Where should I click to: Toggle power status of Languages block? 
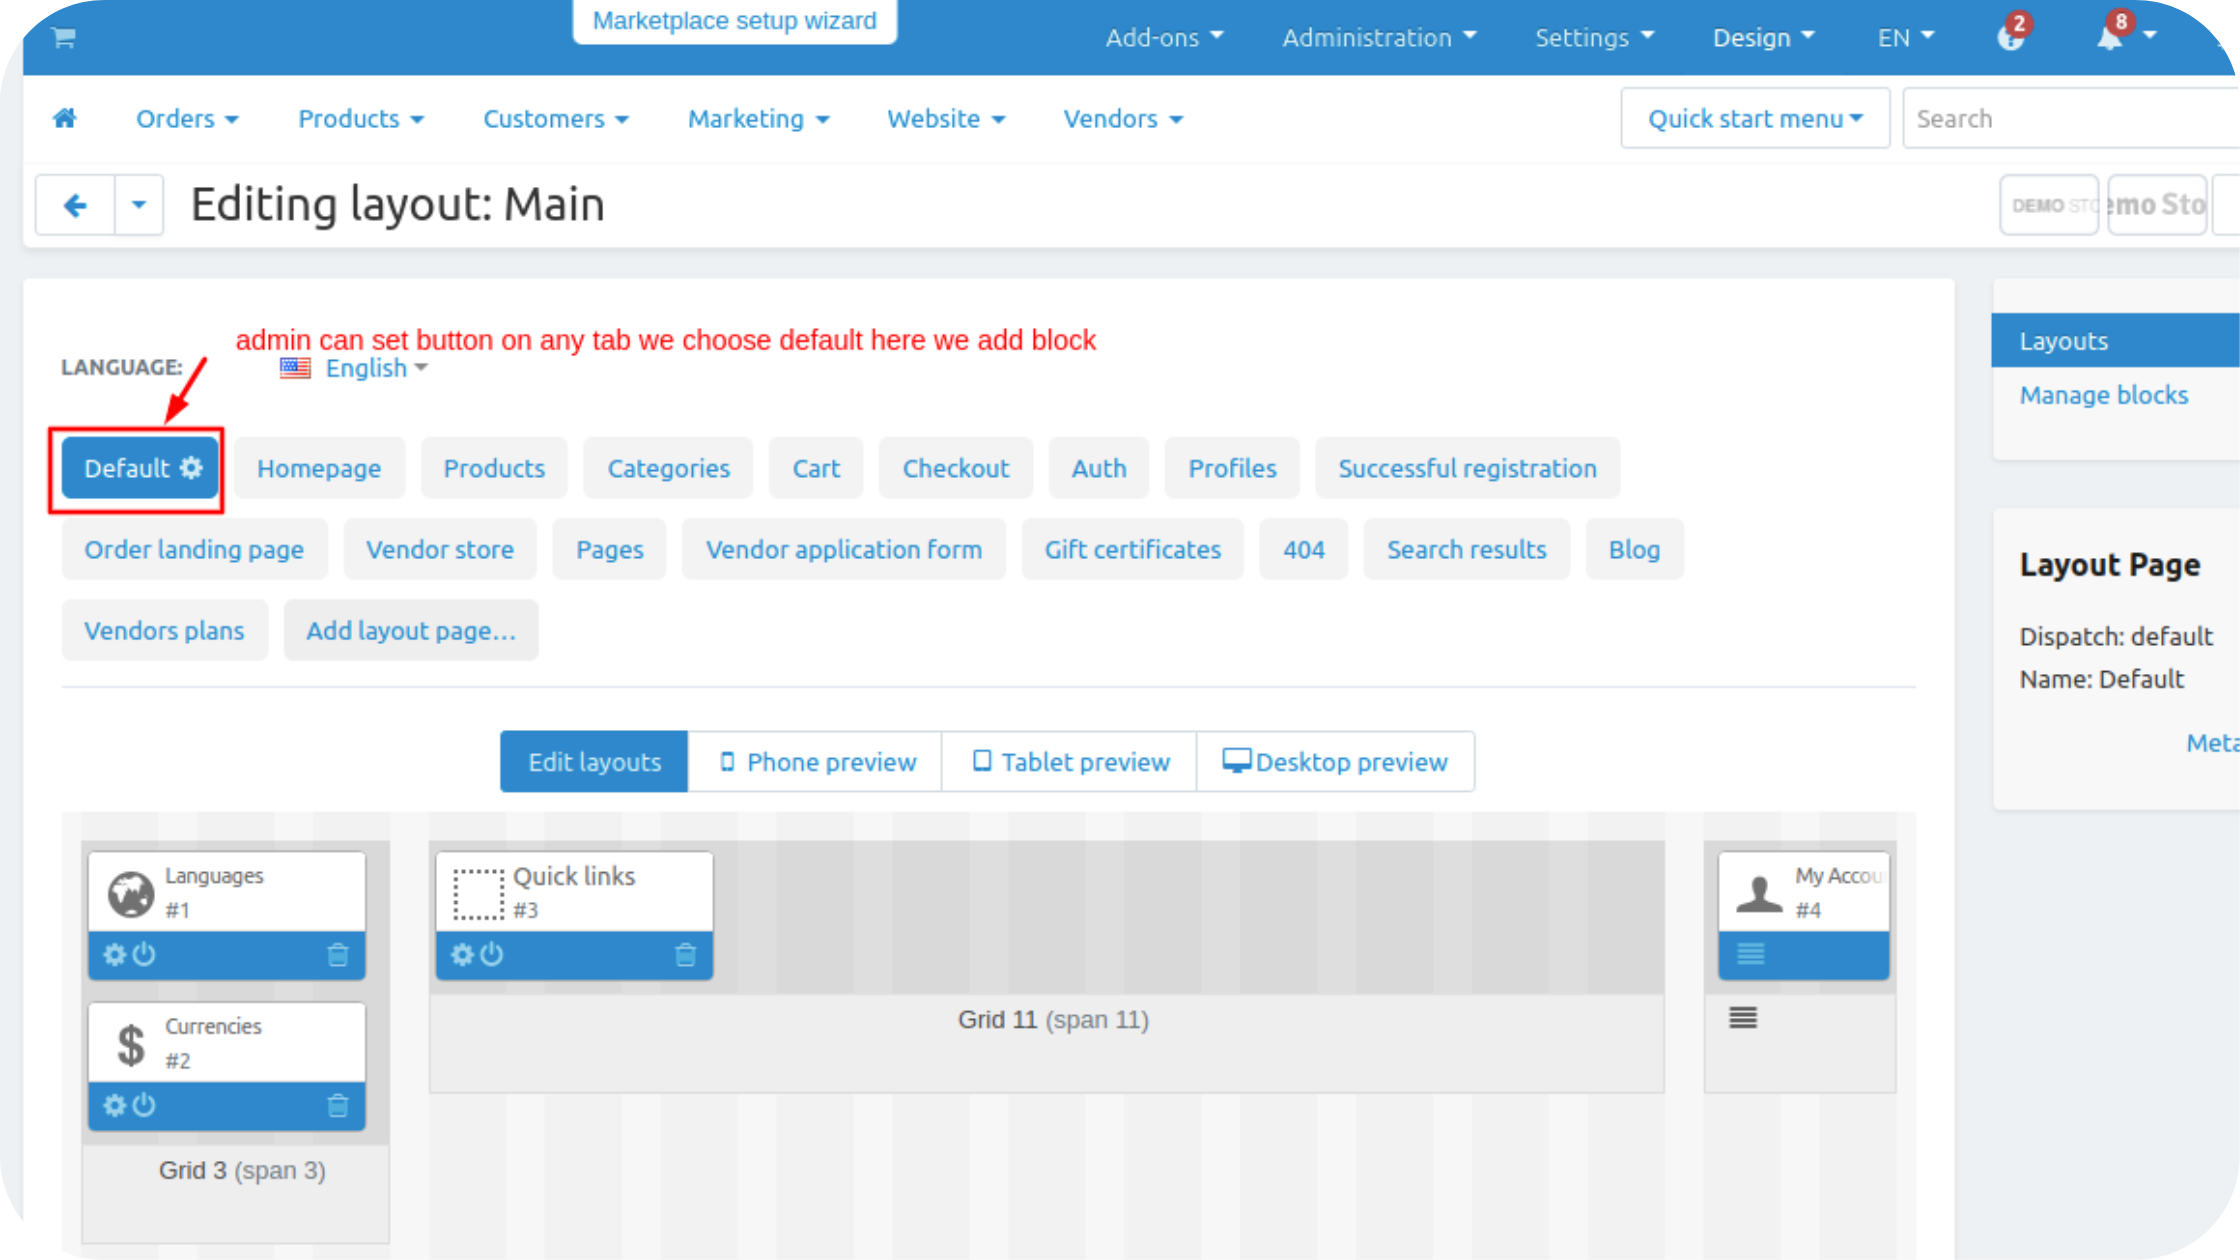(x=145, y=955)
